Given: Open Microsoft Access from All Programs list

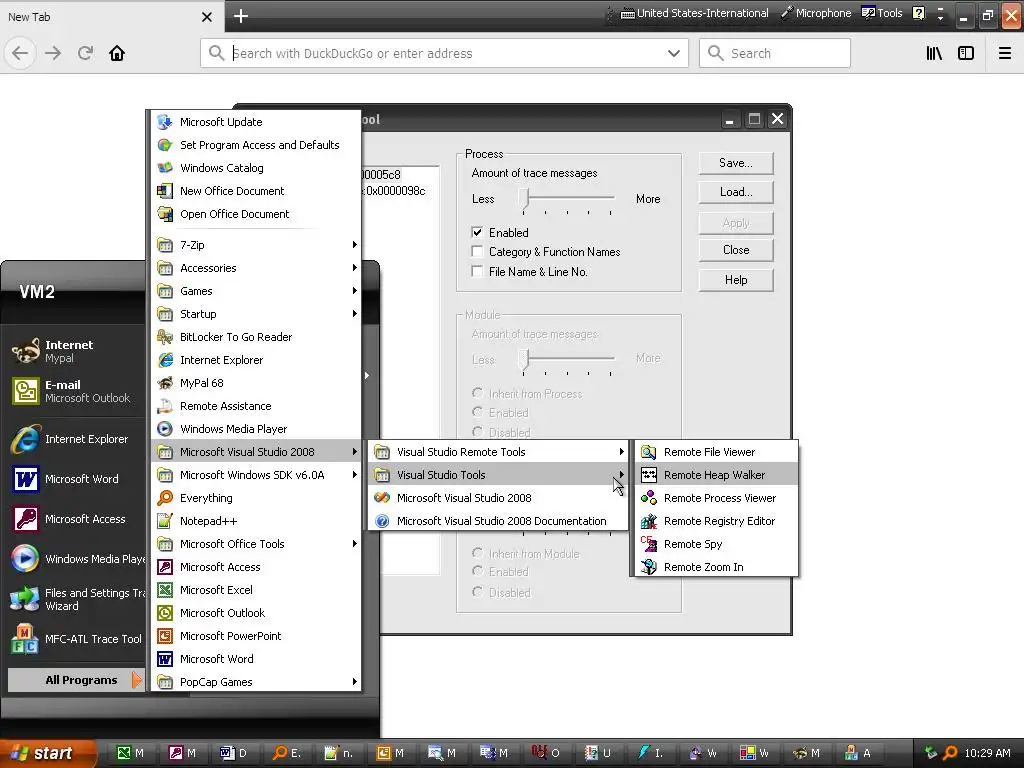Looking at the screenshot, I should (256, 567).
